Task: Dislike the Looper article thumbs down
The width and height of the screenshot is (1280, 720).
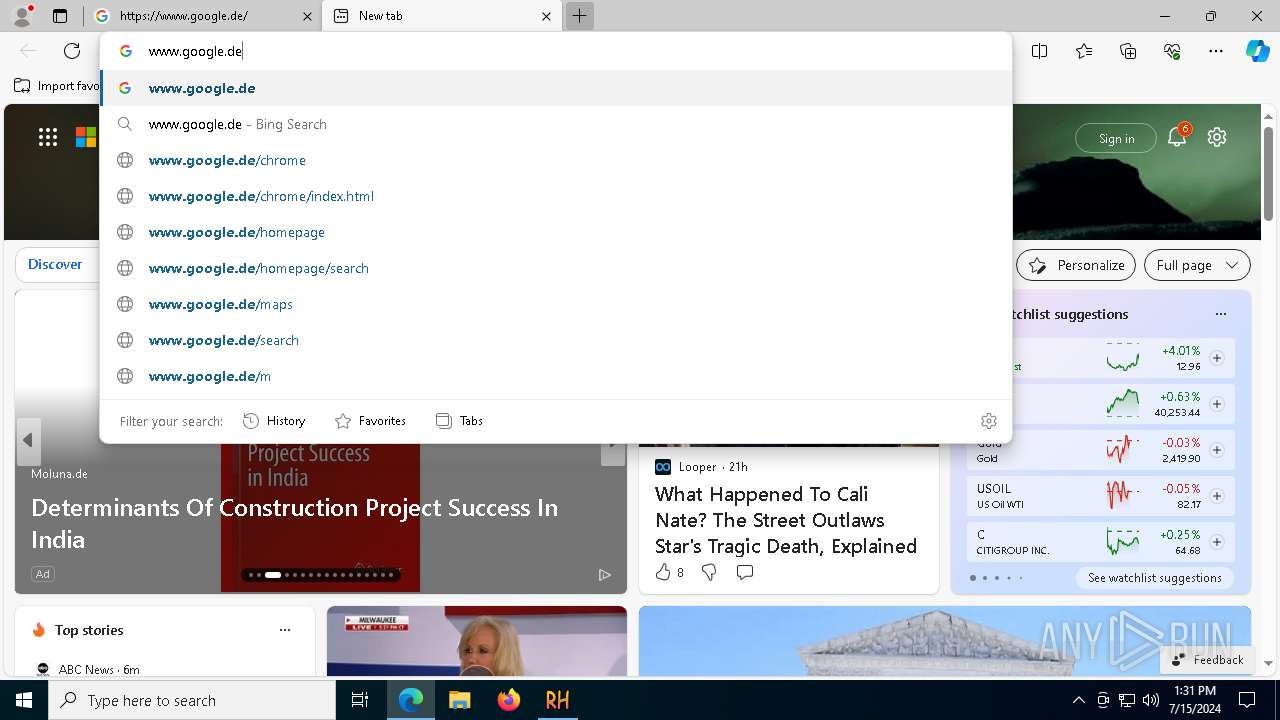Action: coord(709,572)
